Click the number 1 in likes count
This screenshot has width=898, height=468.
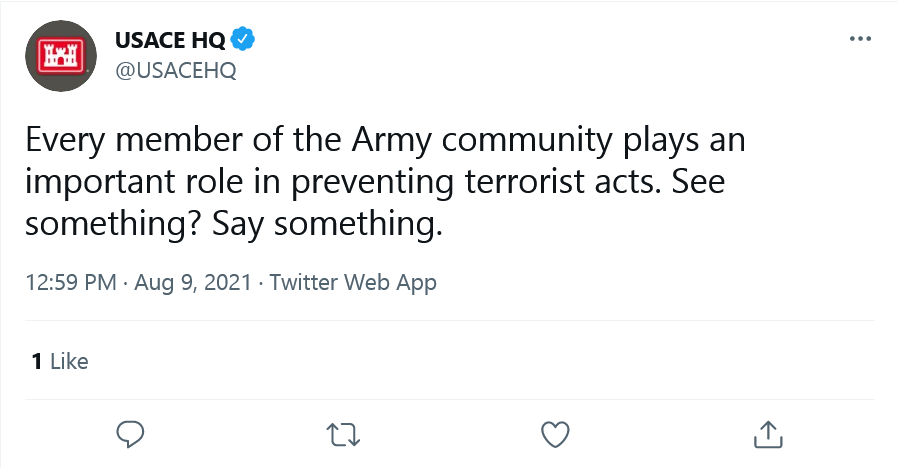click(x=37, y=361)
